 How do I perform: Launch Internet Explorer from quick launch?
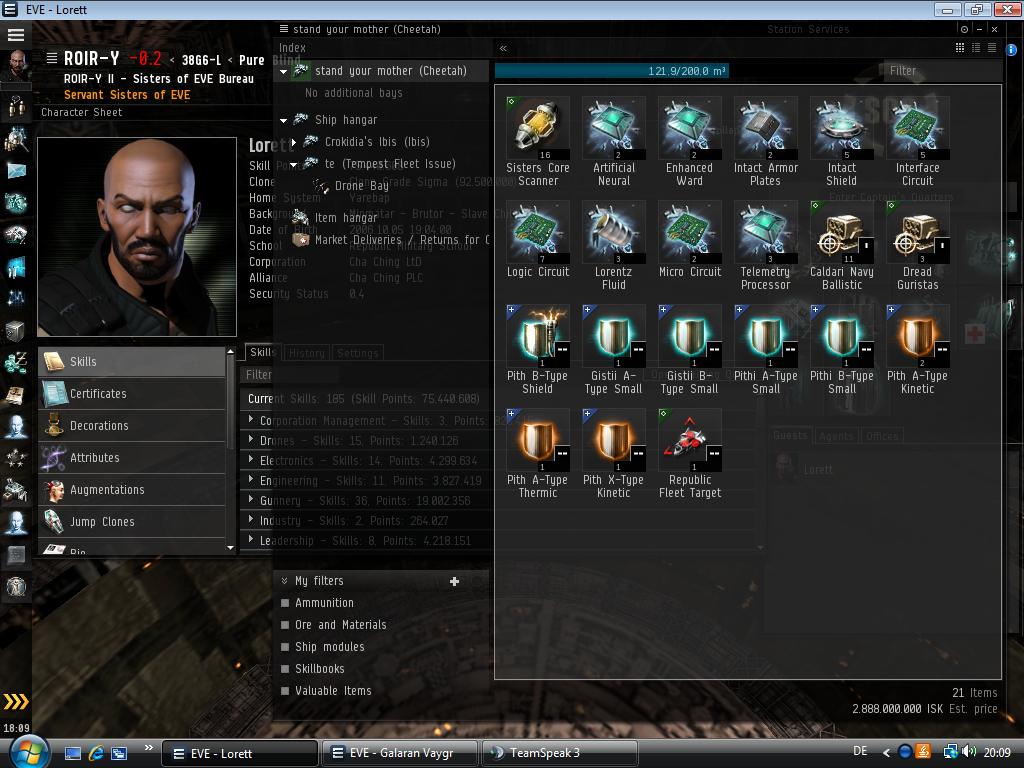point(96,753)
